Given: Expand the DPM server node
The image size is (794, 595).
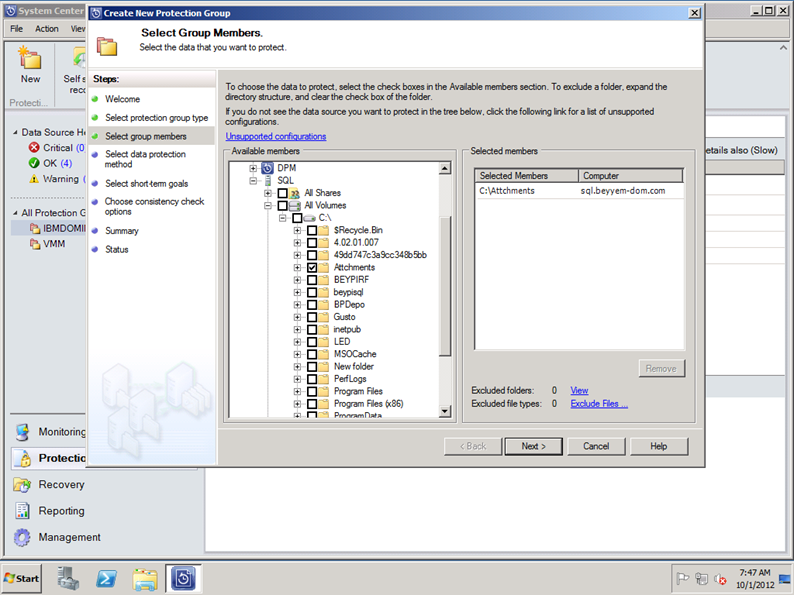Looking at the screenshot, I should tap(253, 168).
